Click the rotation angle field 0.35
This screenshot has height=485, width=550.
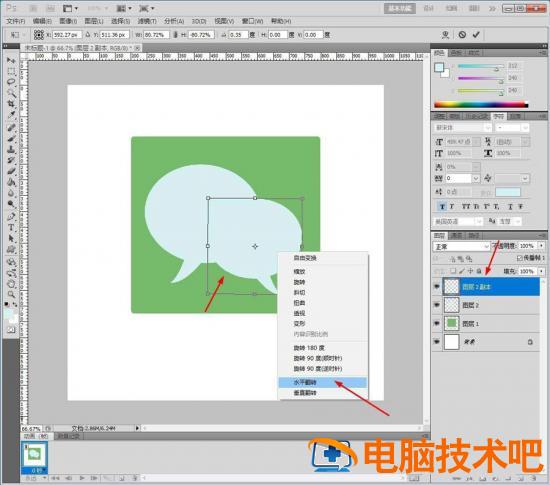239,35
